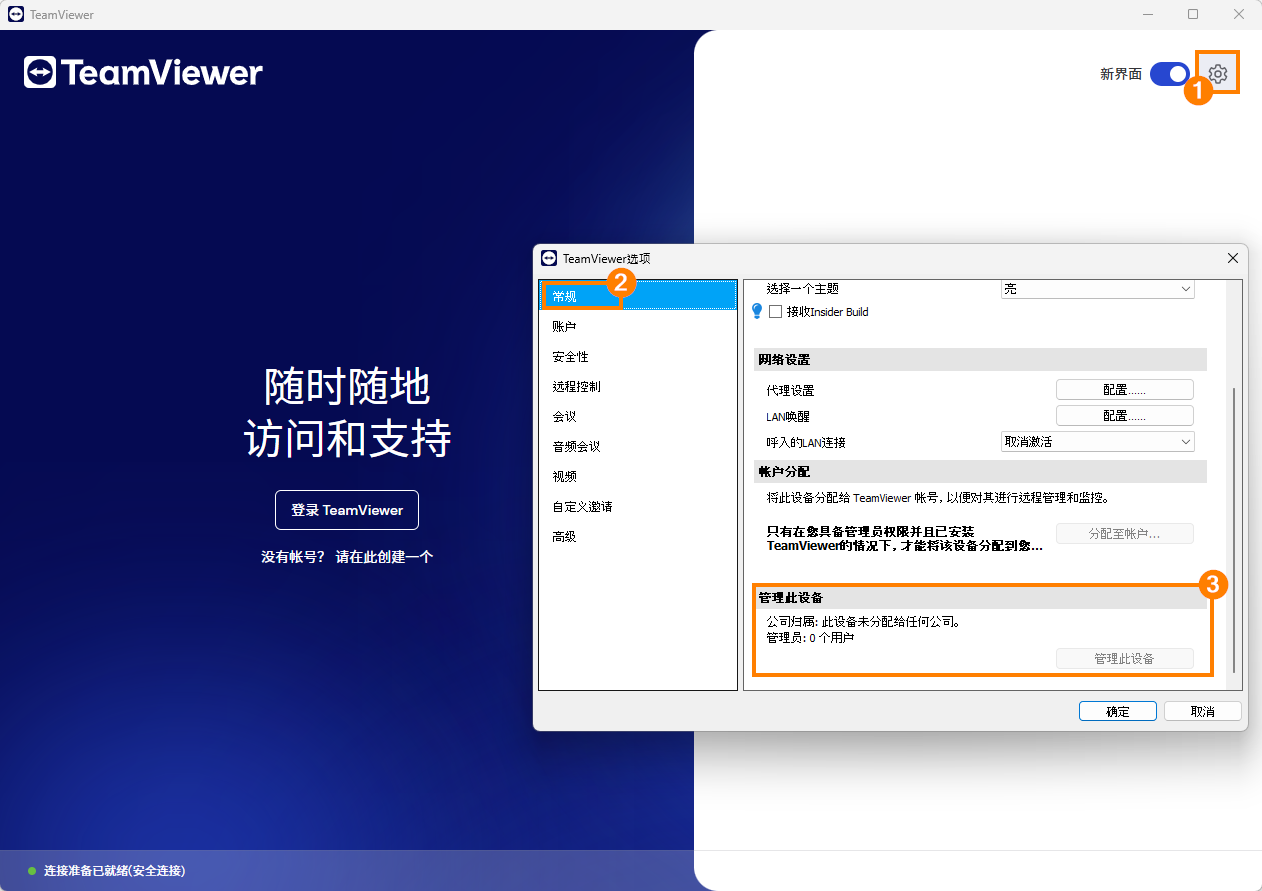Click the LAN唤醒 label
Screen dimensions: 1262x891
(788, 416)
